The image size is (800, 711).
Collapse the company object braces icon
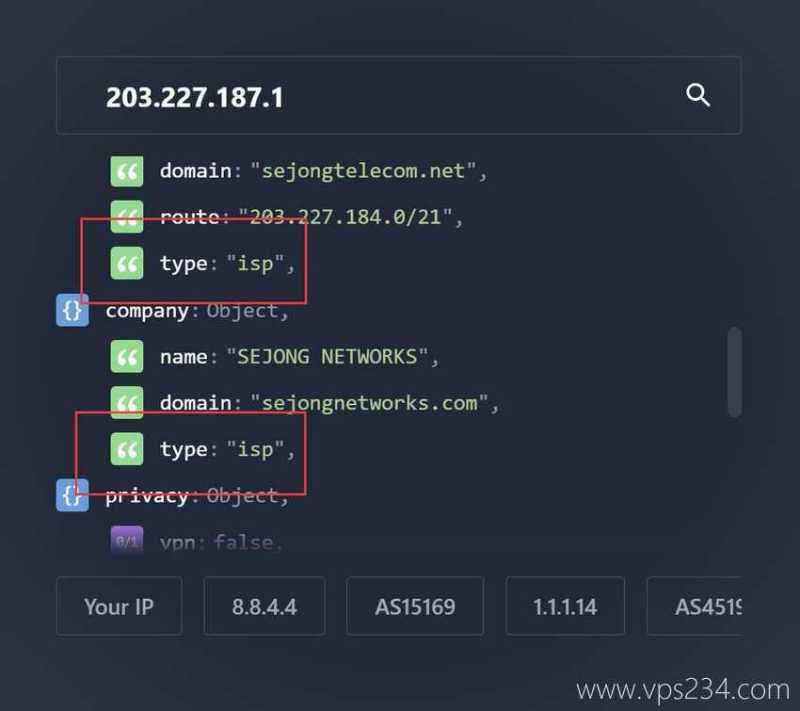pyautogui.click(x=72, y=310)
